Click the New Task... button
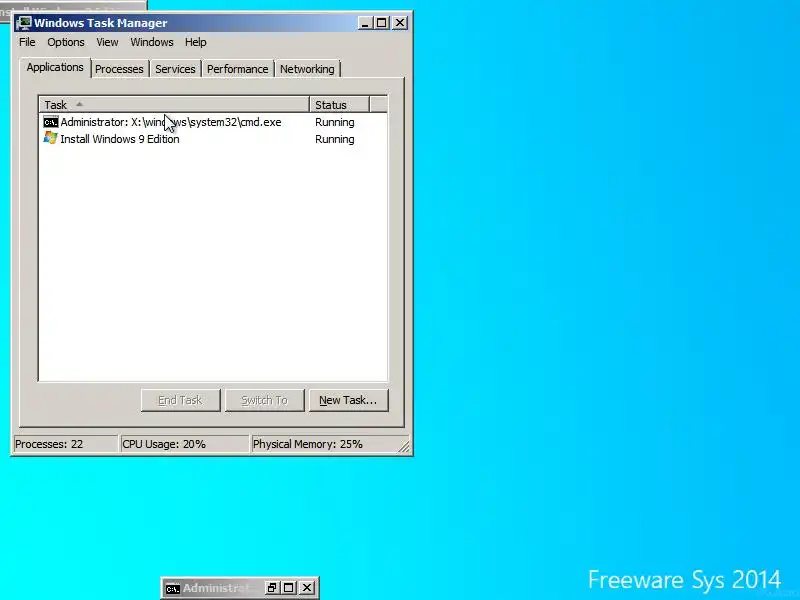 pyautogui.click(x=348, y=400)
